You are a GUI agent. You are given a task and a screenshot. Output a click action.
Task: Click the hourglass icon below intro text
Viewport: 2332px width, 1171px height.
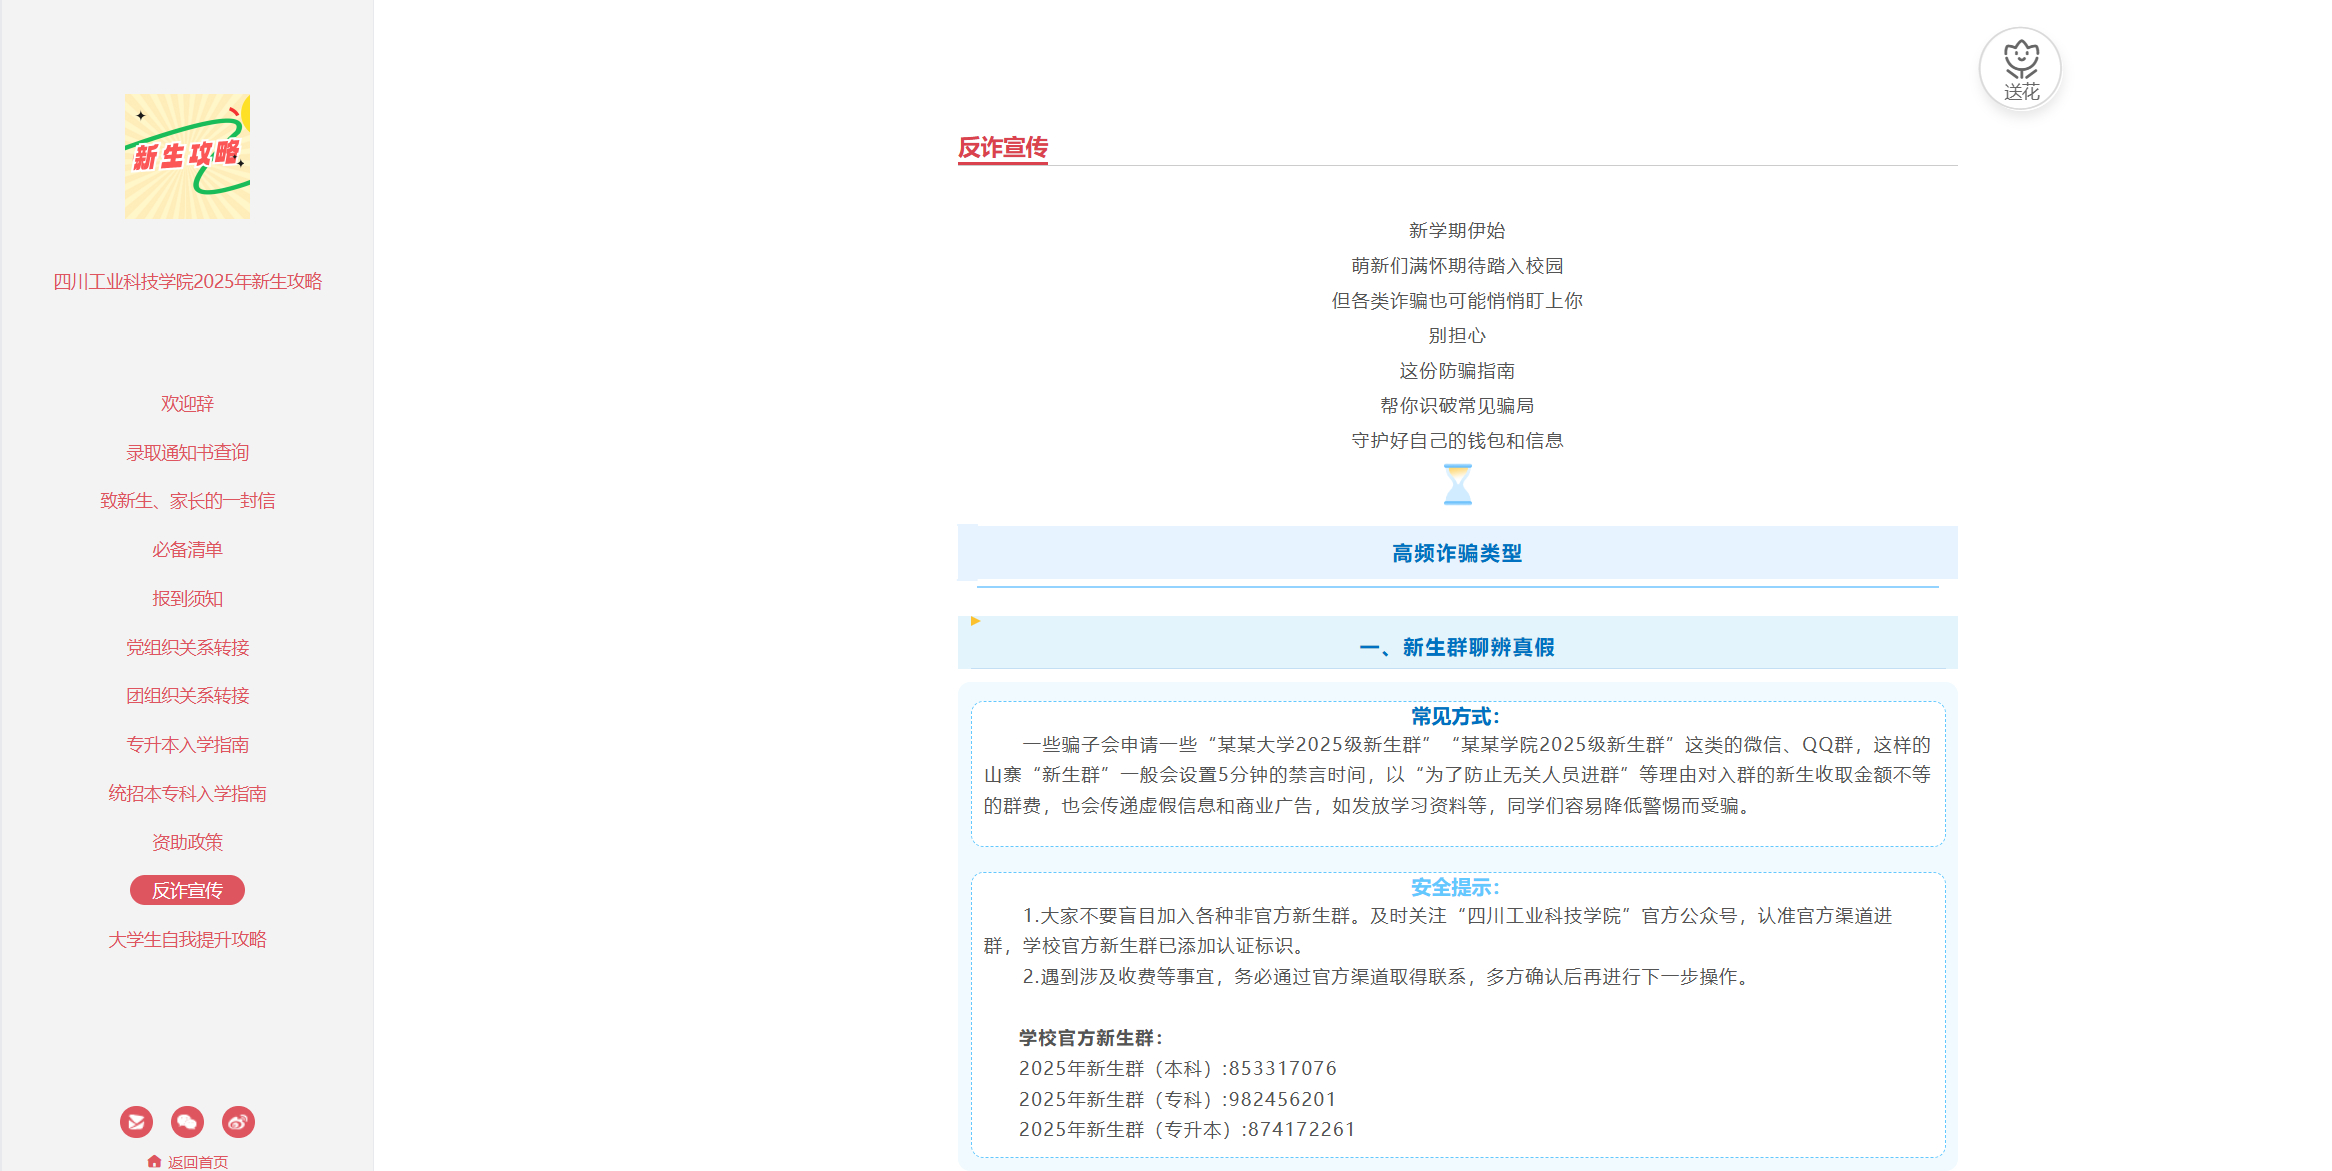[1457, 485]
